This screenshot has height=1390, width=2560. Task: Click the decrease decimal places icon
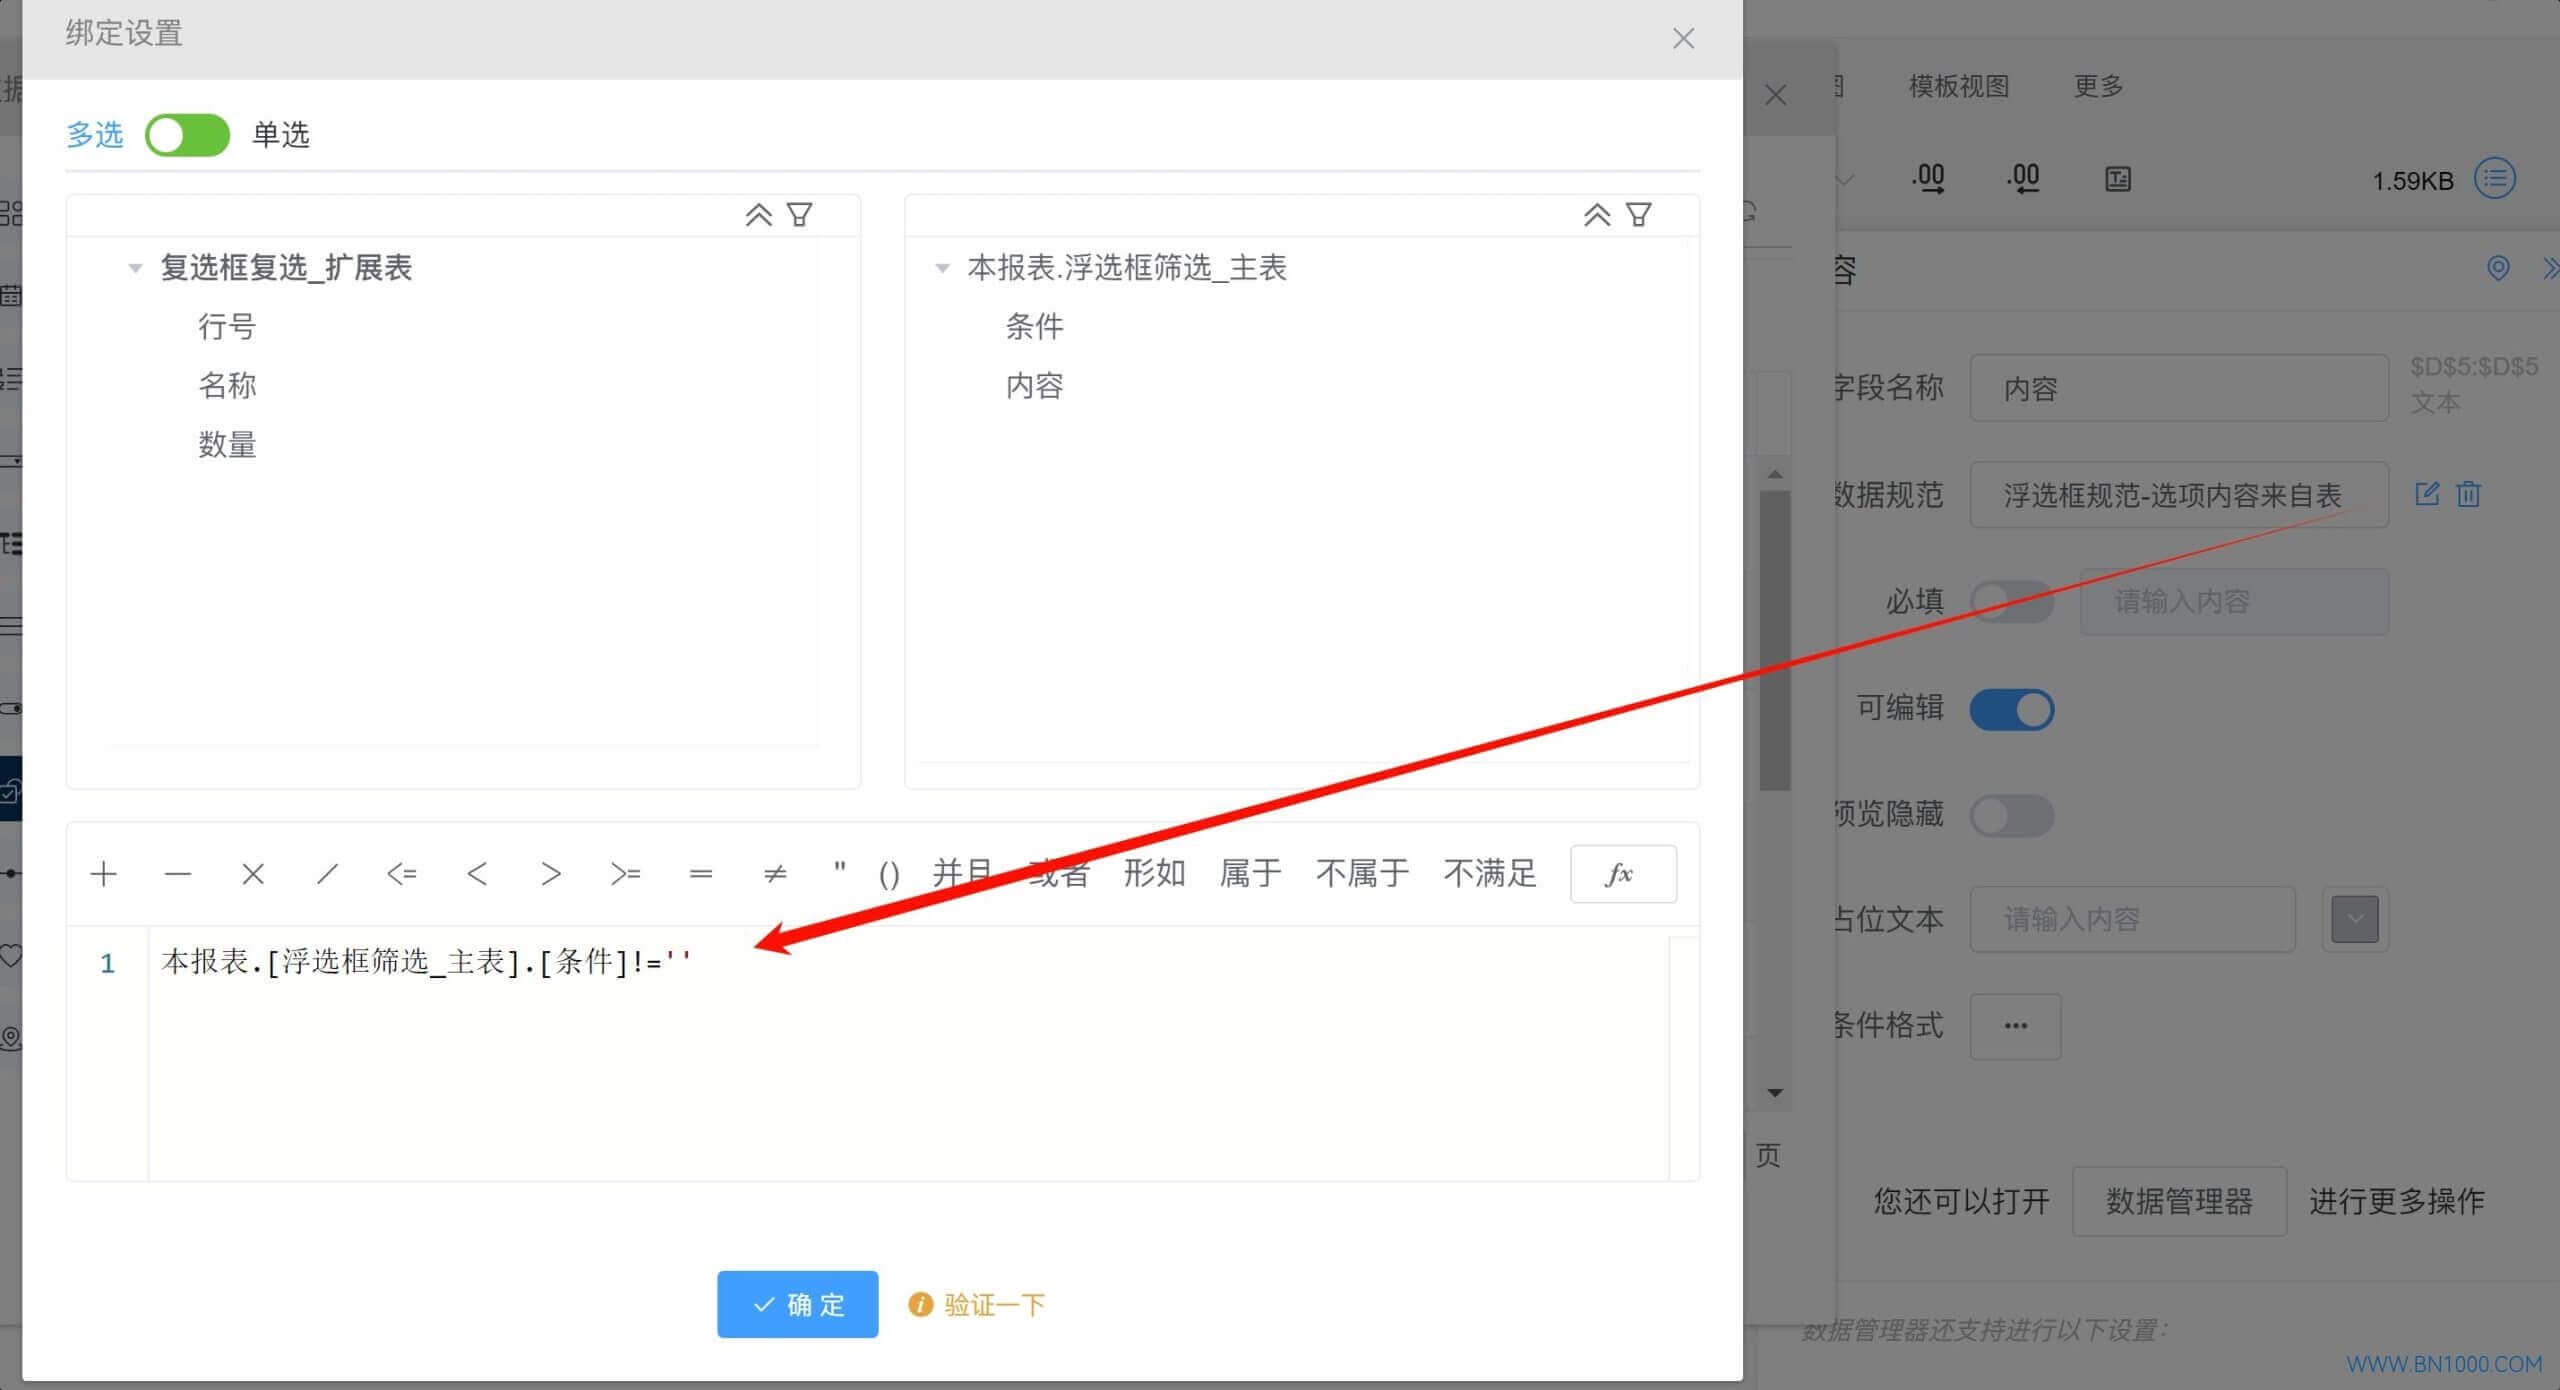click(2023, 179)
